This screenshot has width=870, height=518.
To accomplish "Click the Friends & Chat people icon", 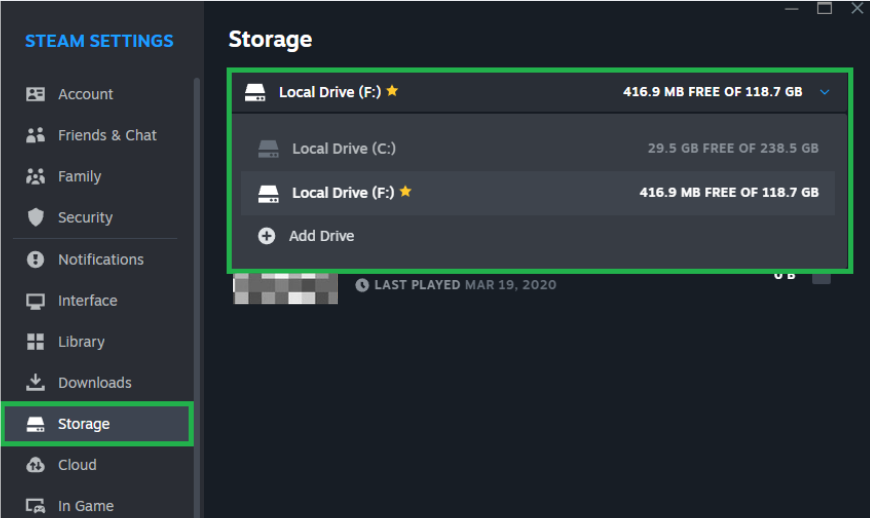I will (x=36, y=135).
